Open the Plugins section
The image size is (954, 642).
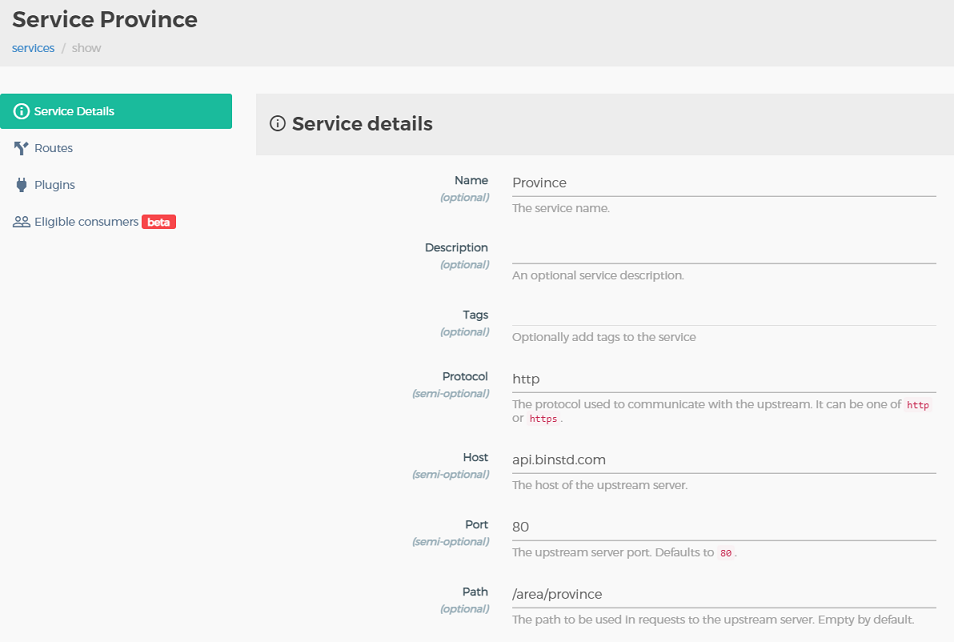(54, 185)
